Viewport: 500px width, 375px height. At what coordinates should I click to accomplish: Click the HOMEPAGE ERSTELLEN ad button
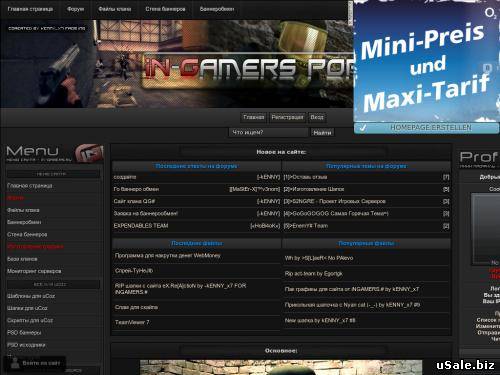pos(427,128)
